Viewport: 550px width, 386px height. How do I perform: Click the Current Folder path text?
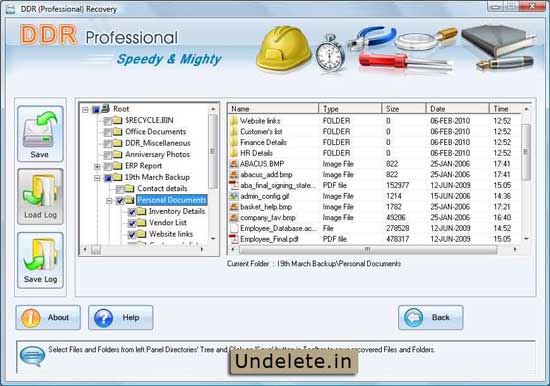tap(314, 264)
